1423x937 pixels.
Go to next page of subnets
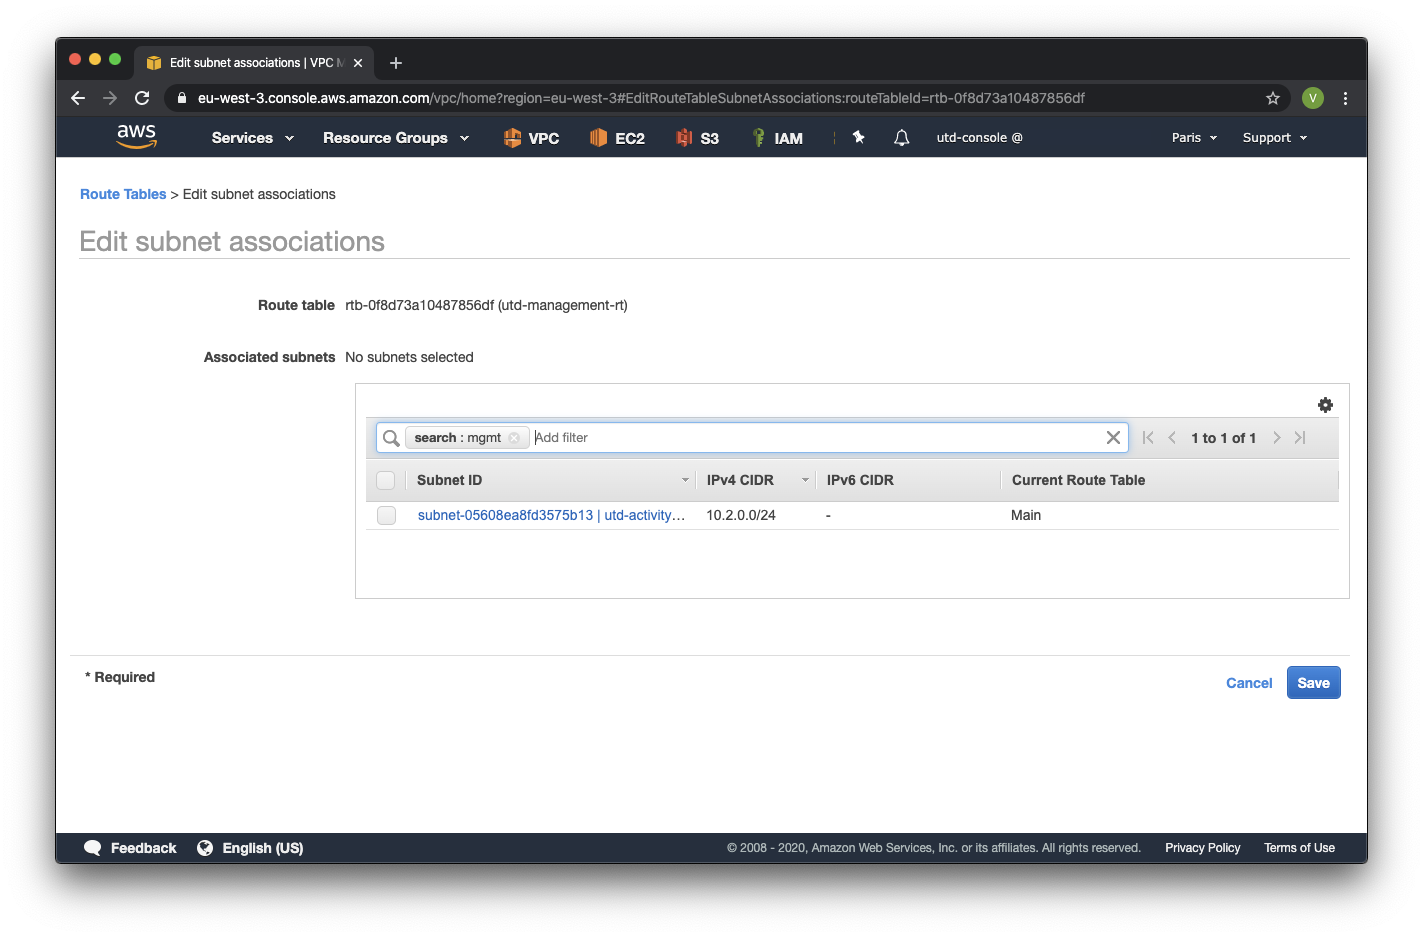tap(1276, 438)
